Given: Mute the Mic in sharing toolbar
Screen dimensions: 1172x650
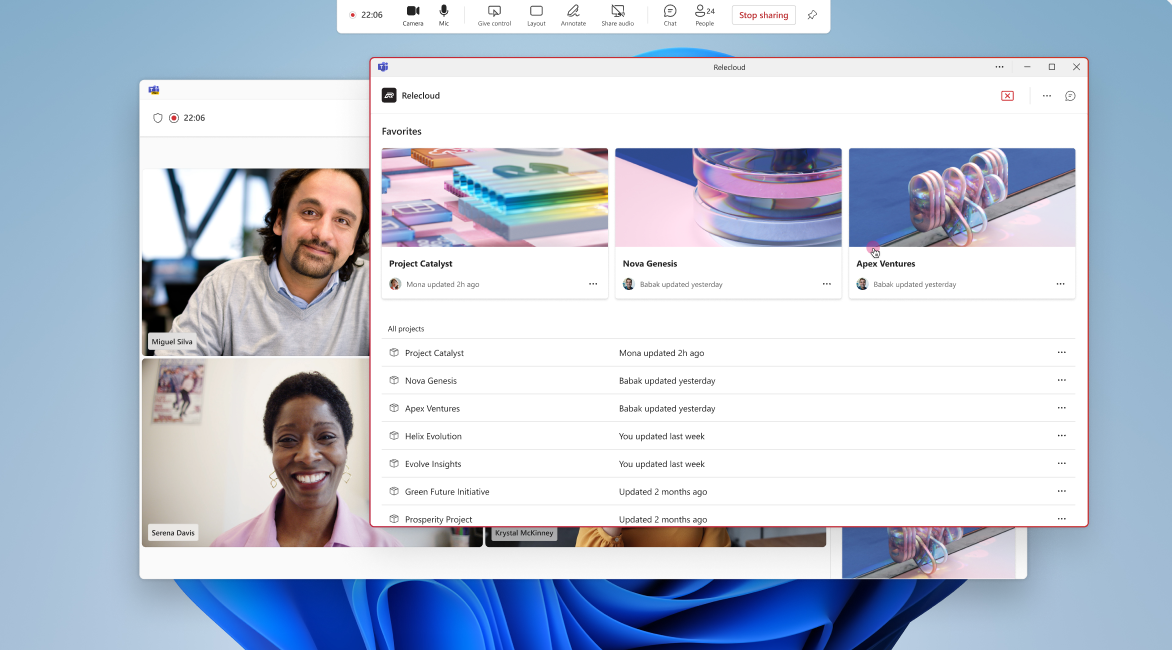Looking at the screenshot, I should coord(444,15).
